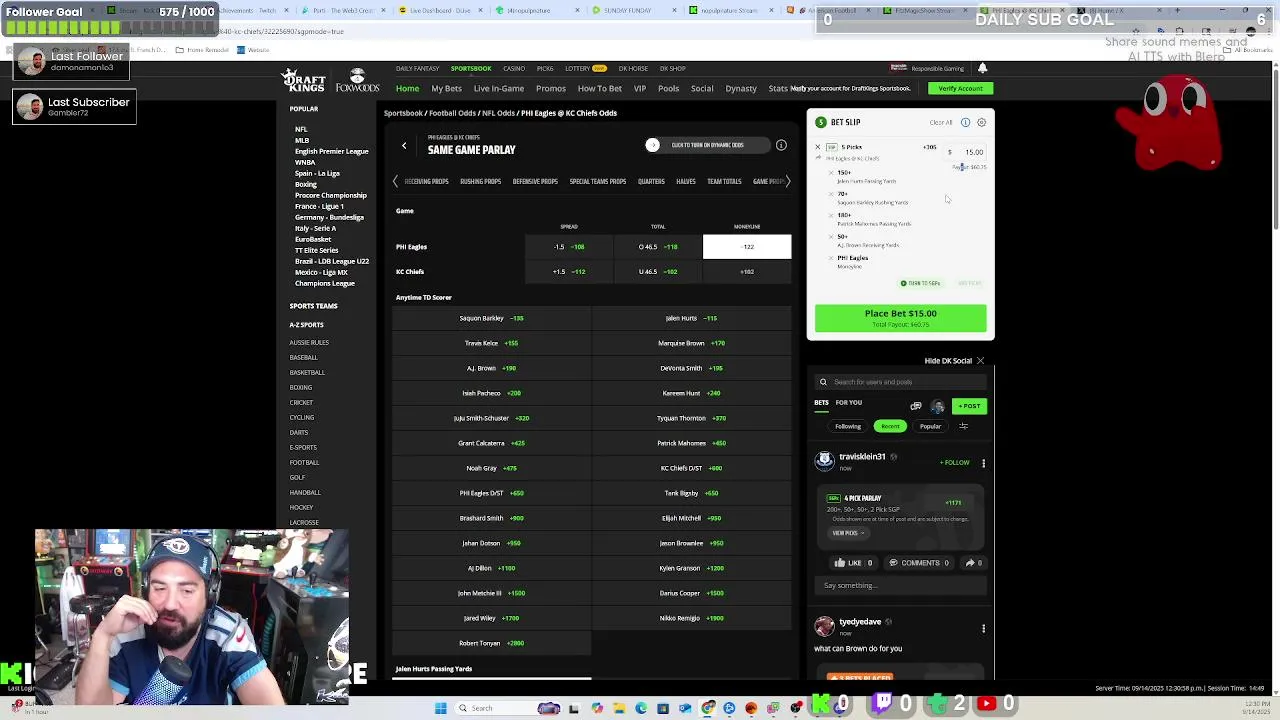
Task: Open Defensive Props tab
Action: (x=535, y=182)
